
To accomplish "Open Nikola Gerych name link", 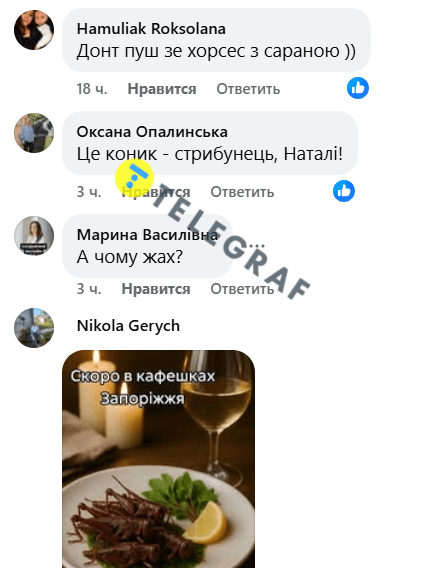I will coord(128,326).
